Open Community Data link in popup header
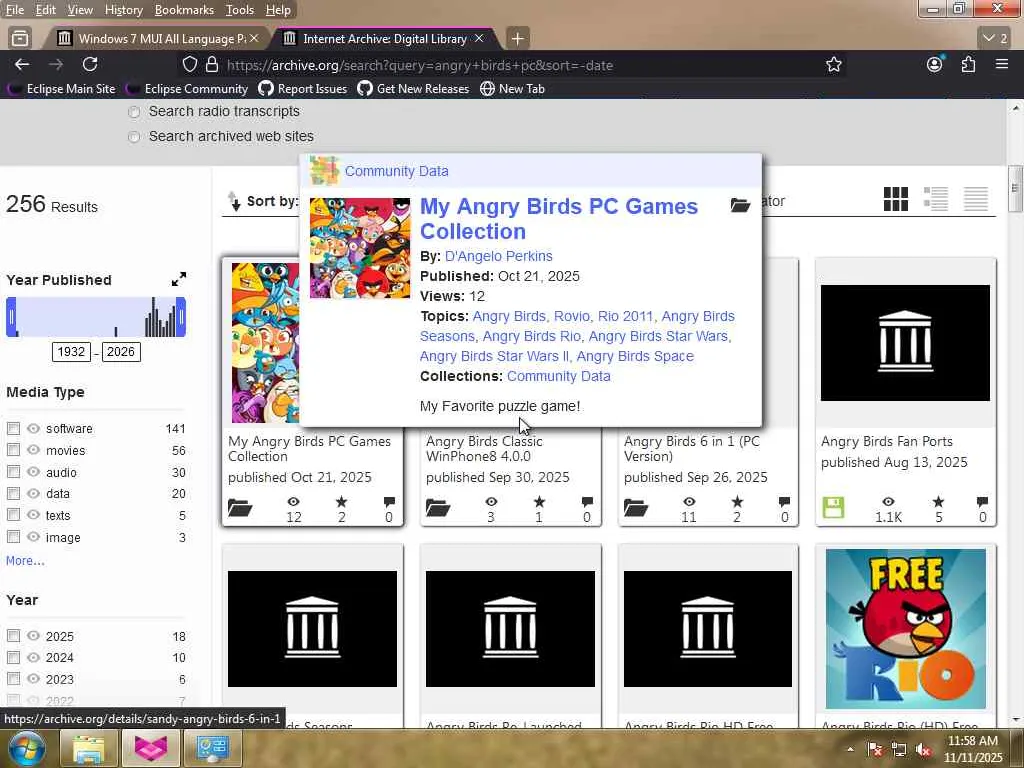The image size is (1024, 768). pos(396,171)
